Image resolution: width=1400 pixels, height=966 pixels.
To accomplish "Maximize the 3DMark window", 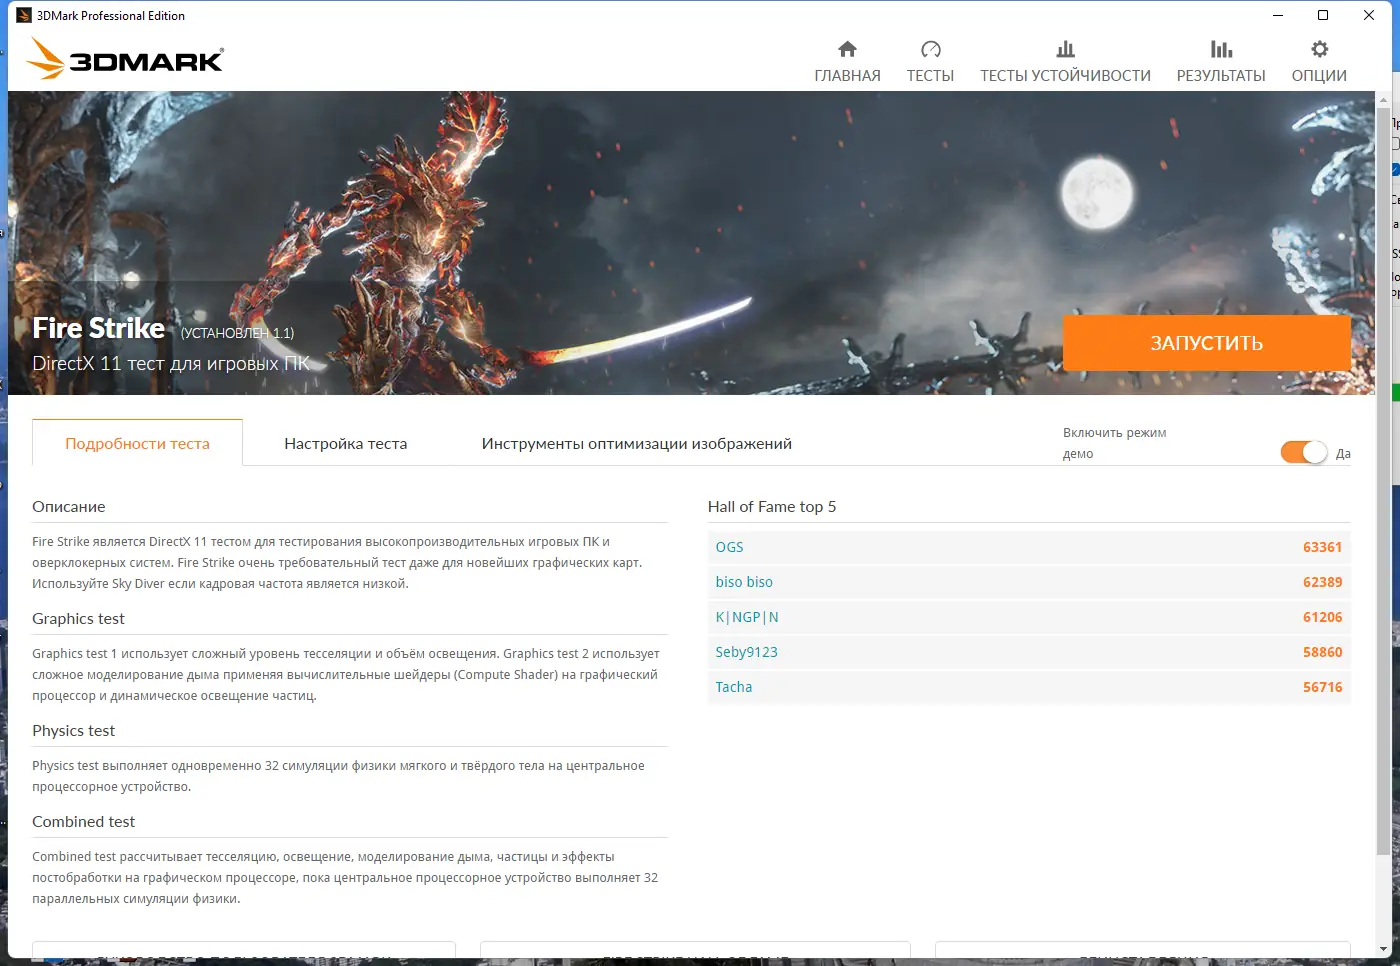I will coord(1323,15).
